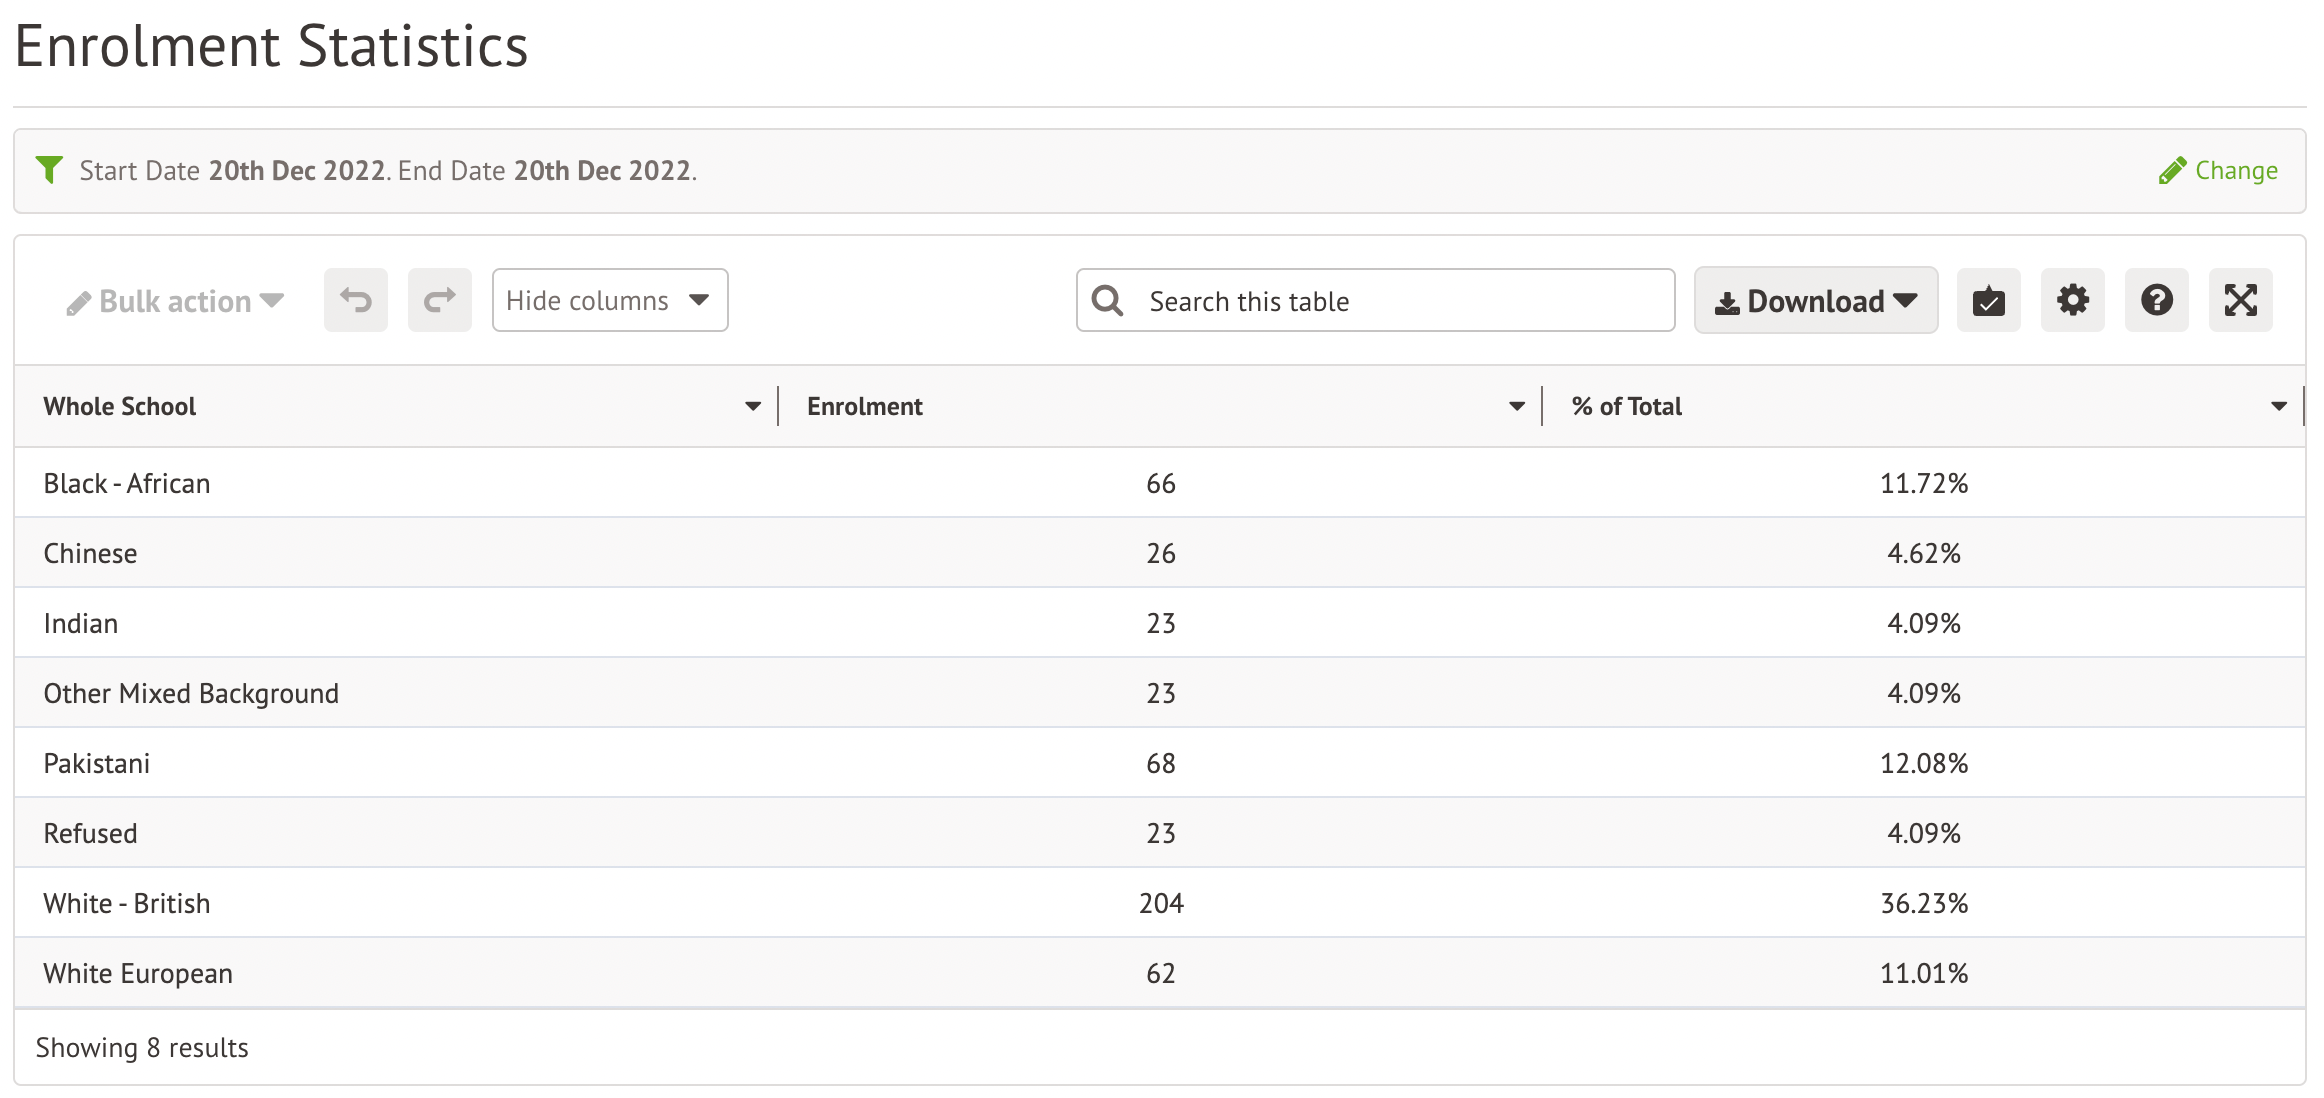This screenshot has width=2324, height=1098.
Task: Click the Other Mixed Background row
Action: pos(191,693)
